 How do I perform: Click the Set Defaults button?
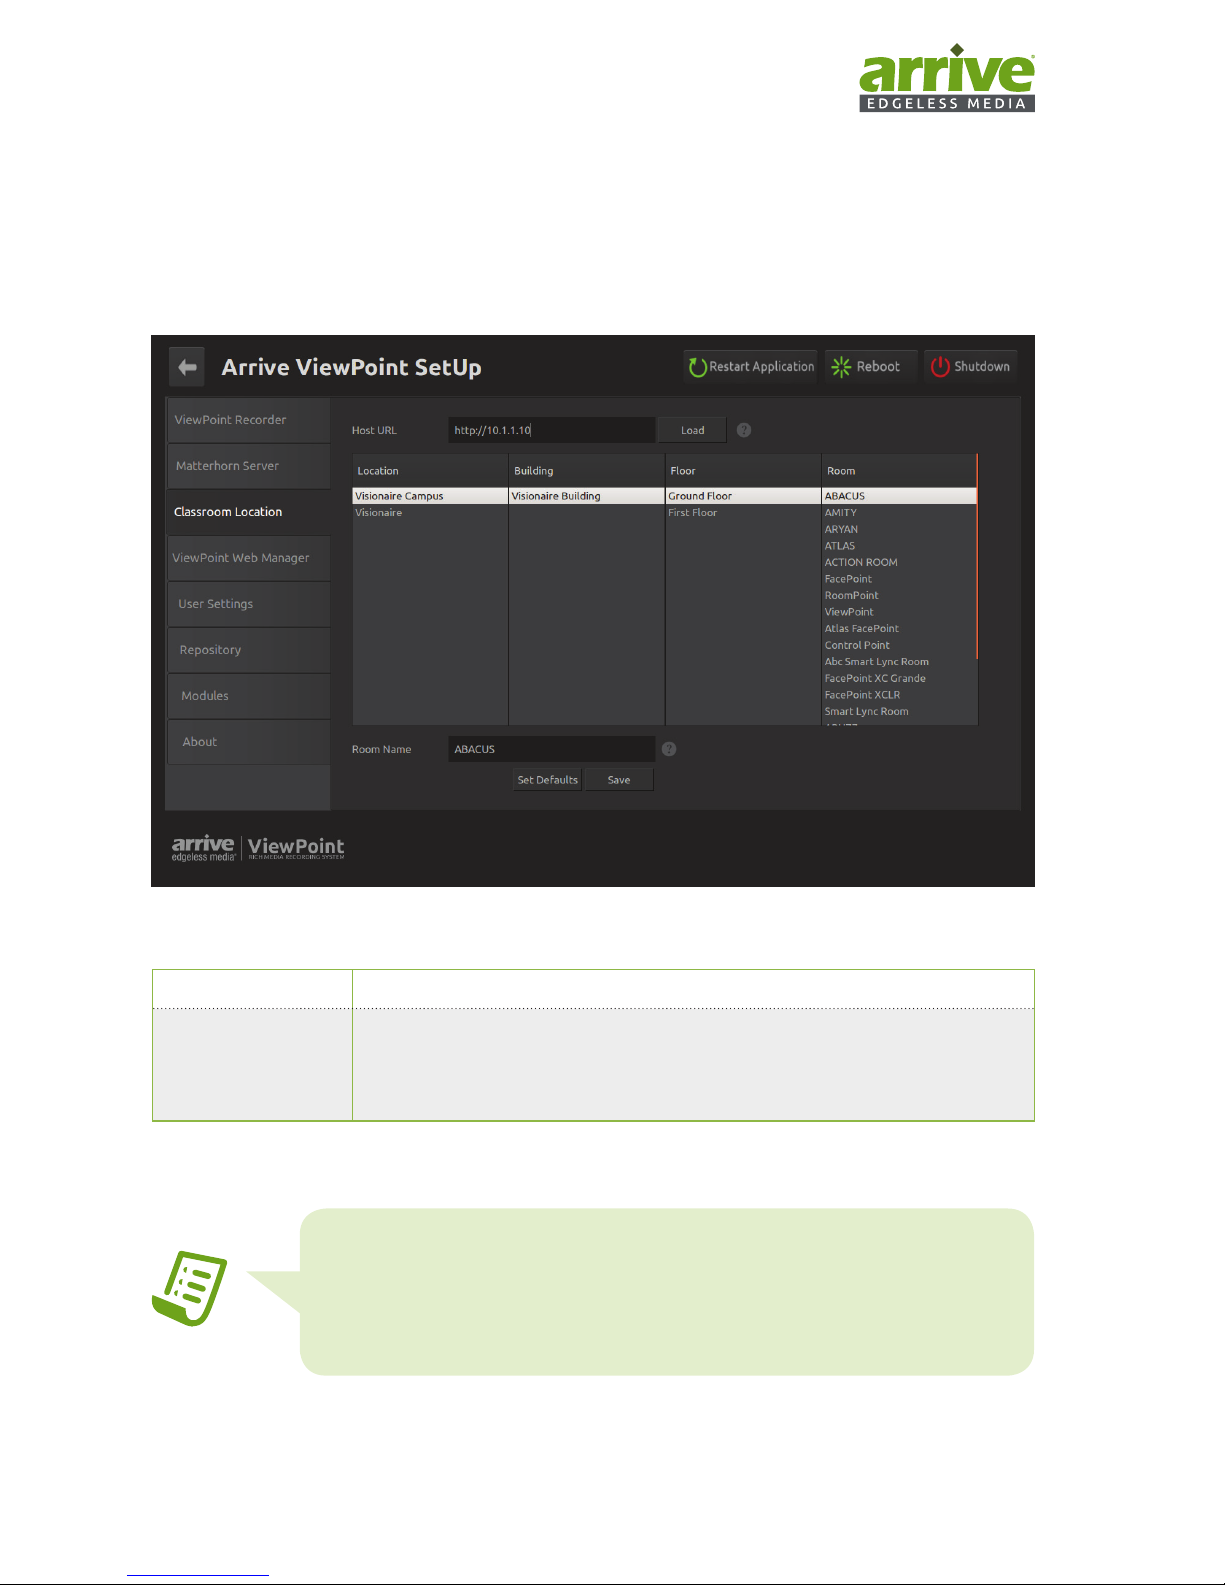(x=547, y=780)
